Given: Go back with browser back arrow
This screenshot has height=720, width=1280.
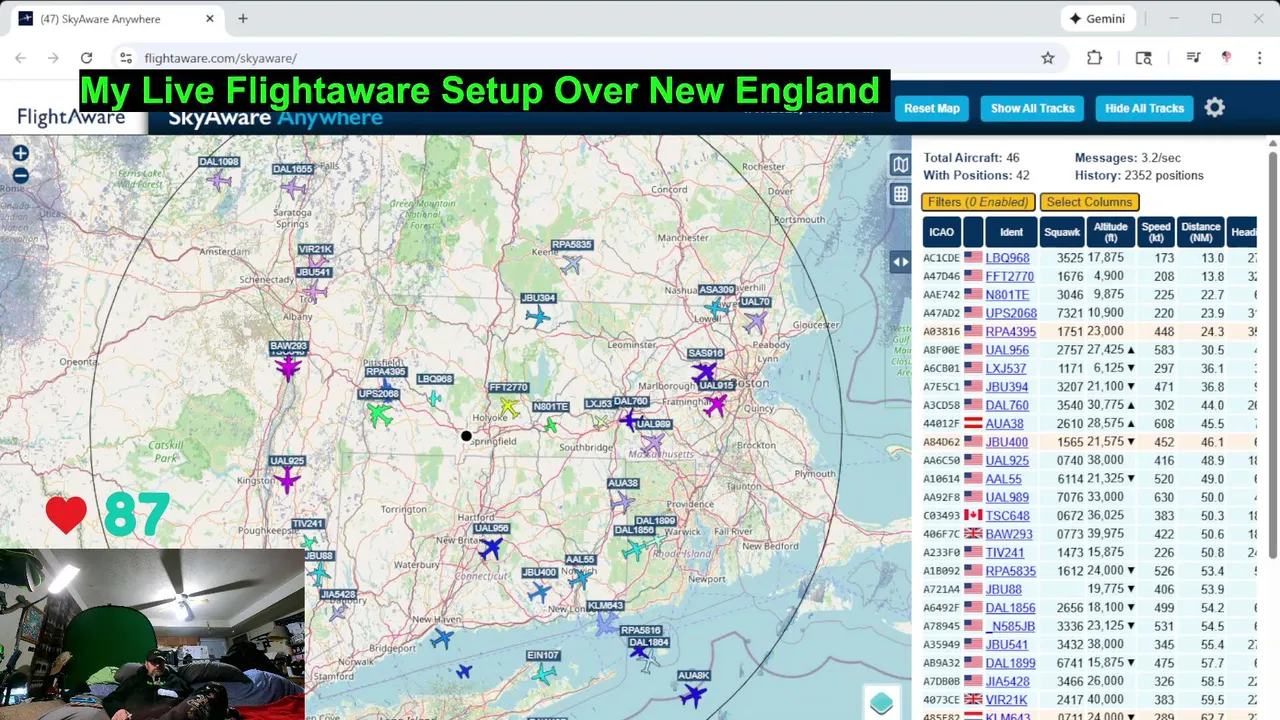Looking at the screenshot, I should click(x=21, y=58).
